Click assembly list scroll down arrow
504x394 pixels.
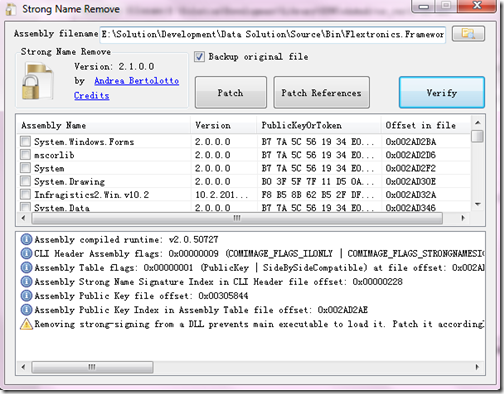pyautogui.click(x=478, y=204)
